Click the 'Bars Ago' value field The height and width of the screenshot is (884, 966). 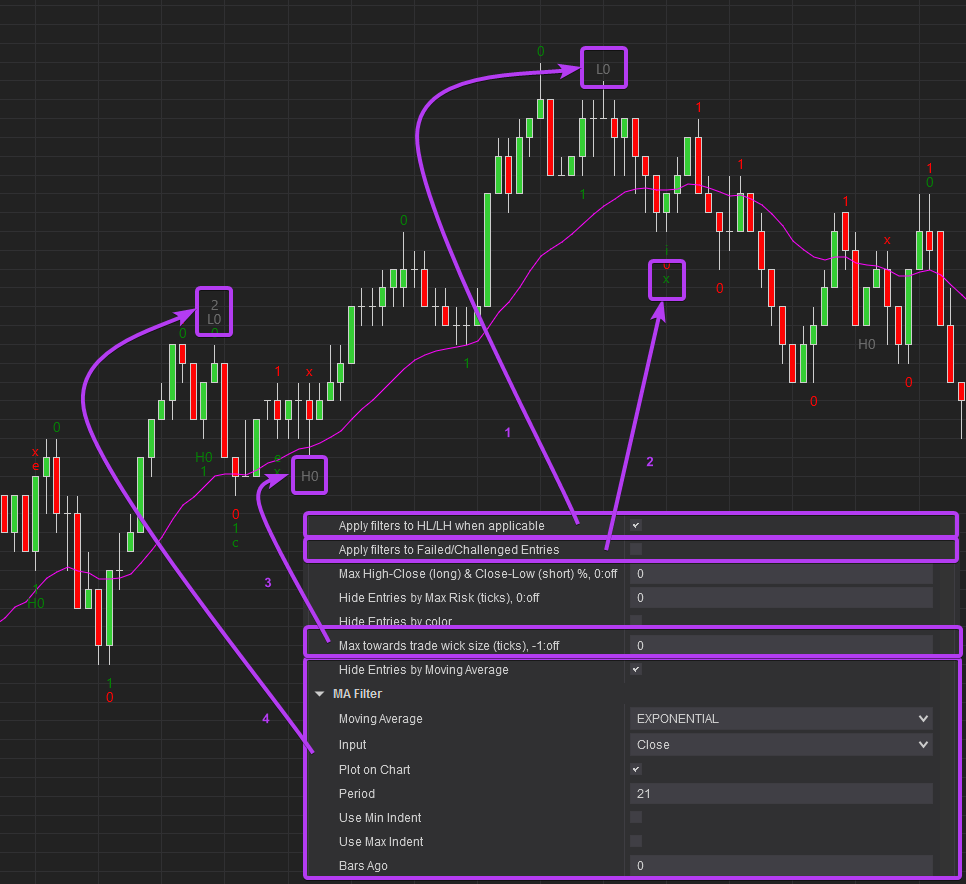781,866
